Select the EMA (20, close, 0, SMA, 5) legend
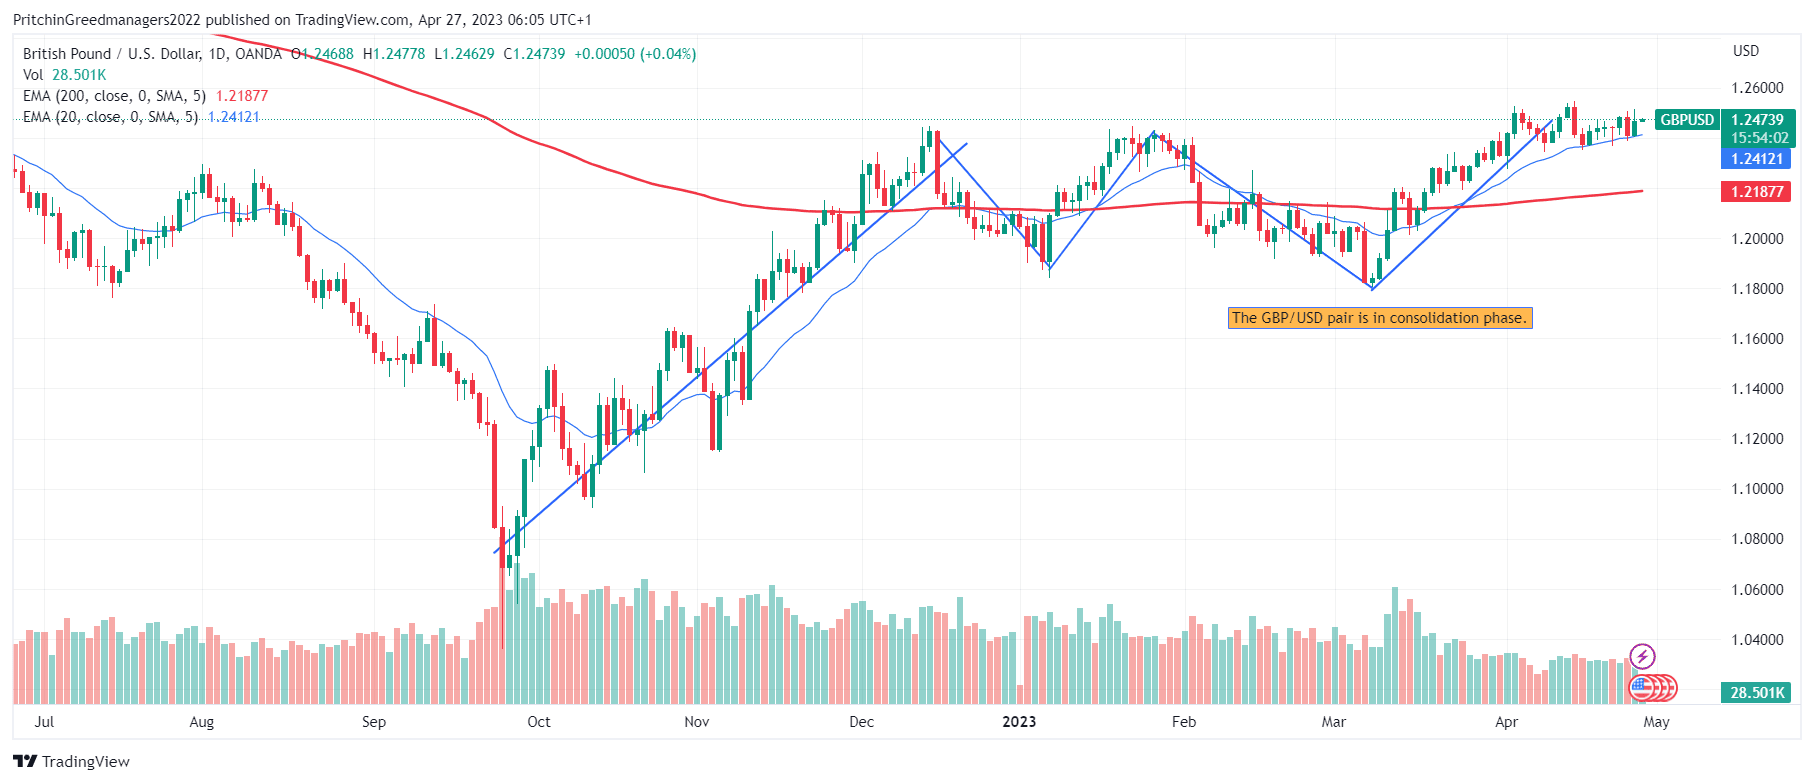The height and width of the screenshot is (783, 1814). [x=141, y=117]
